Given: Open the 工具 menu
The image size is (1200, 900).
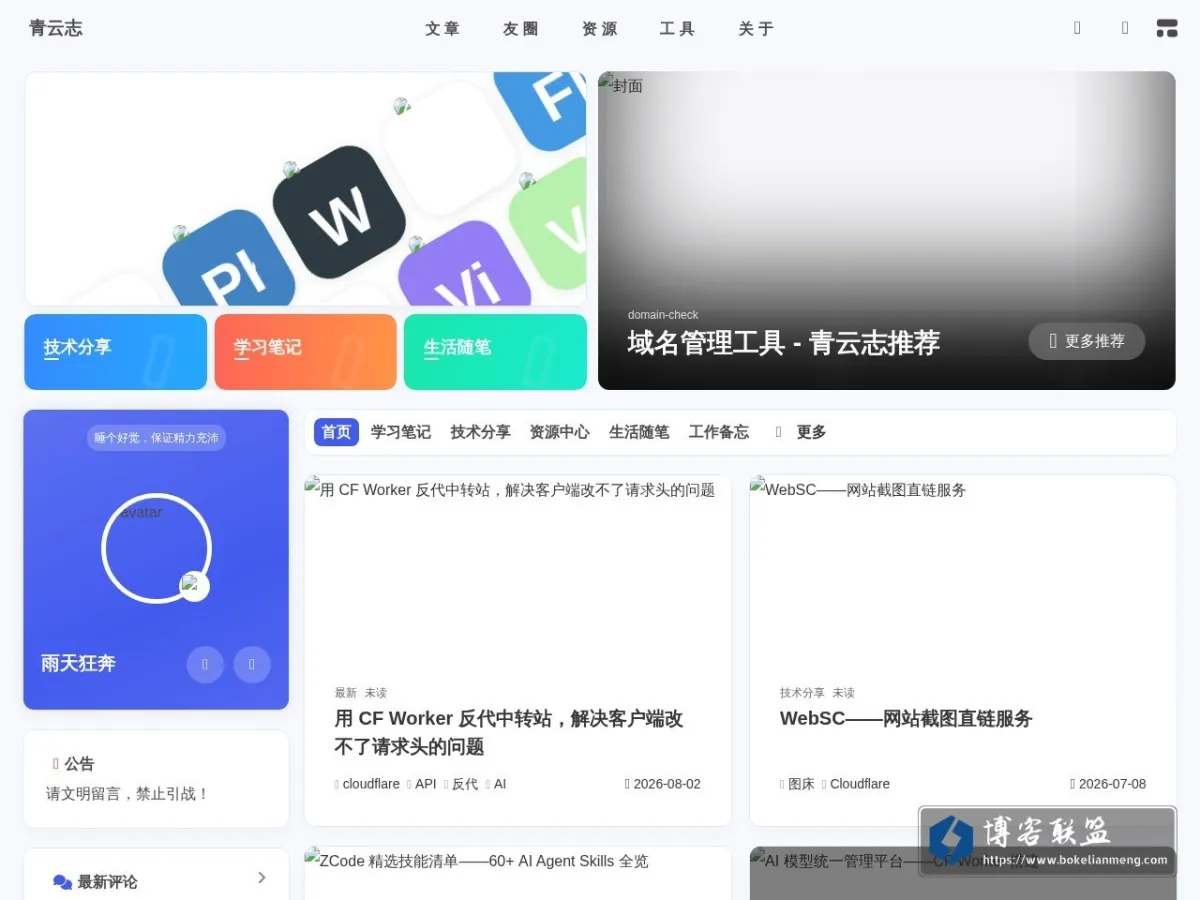Looking at the screenshot, I should click(x=677, y=29).
